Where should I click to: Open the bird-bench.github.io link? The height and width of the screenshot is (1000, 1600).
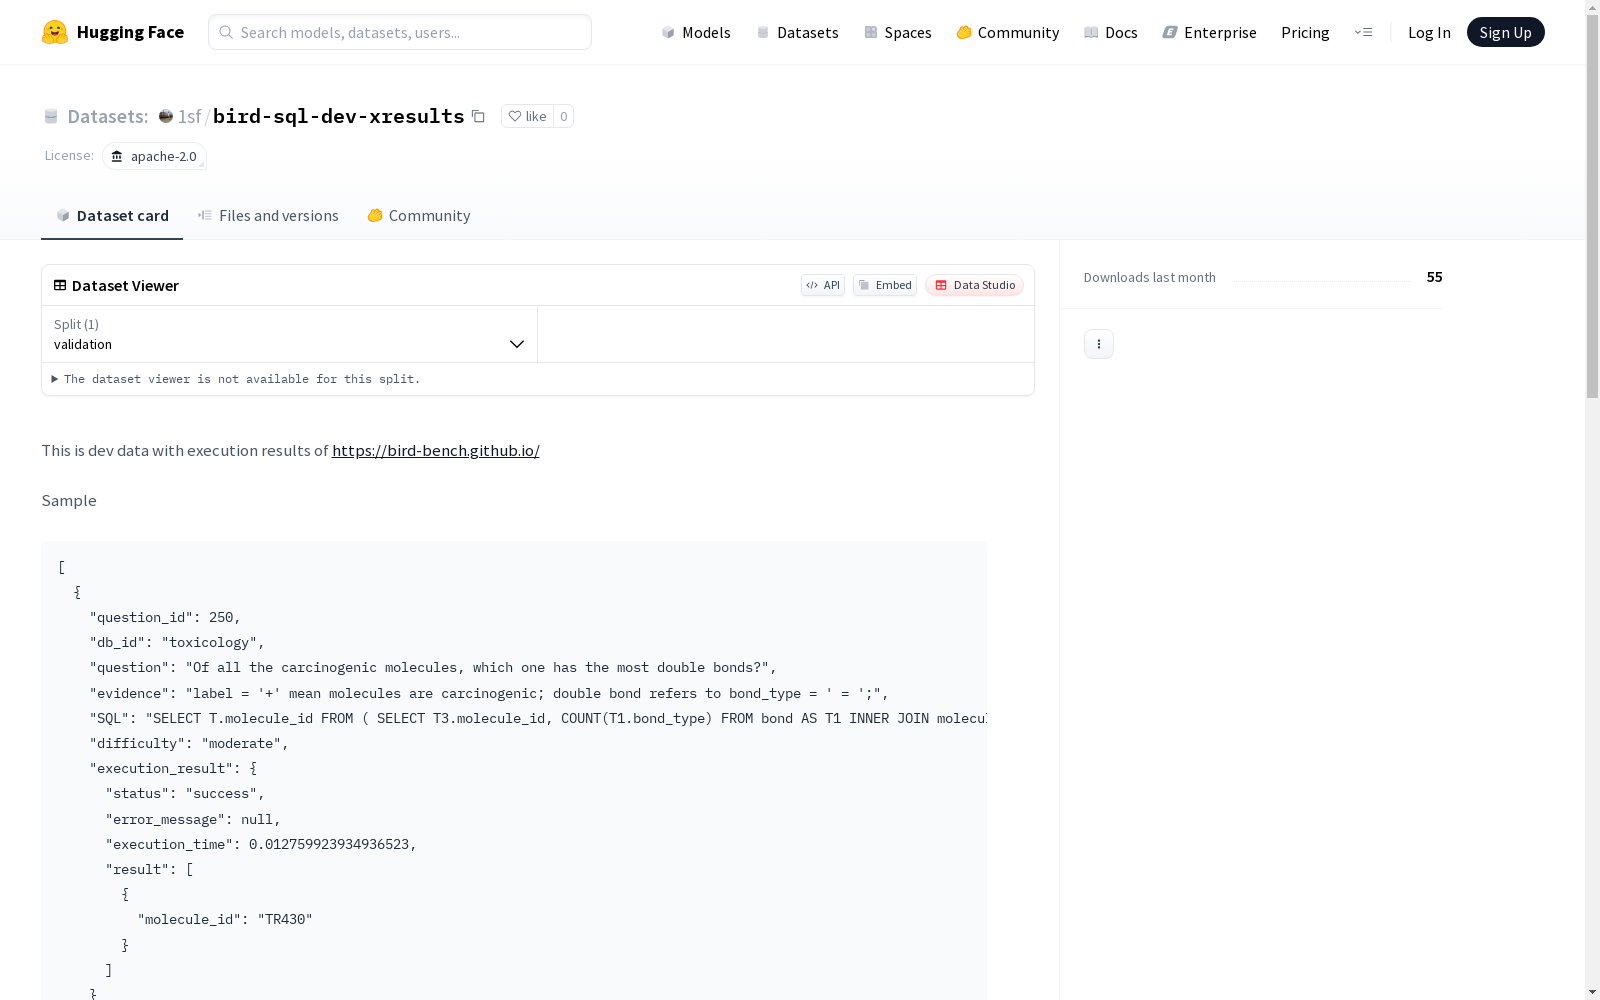pyautogui.click(x=436, y=450)
